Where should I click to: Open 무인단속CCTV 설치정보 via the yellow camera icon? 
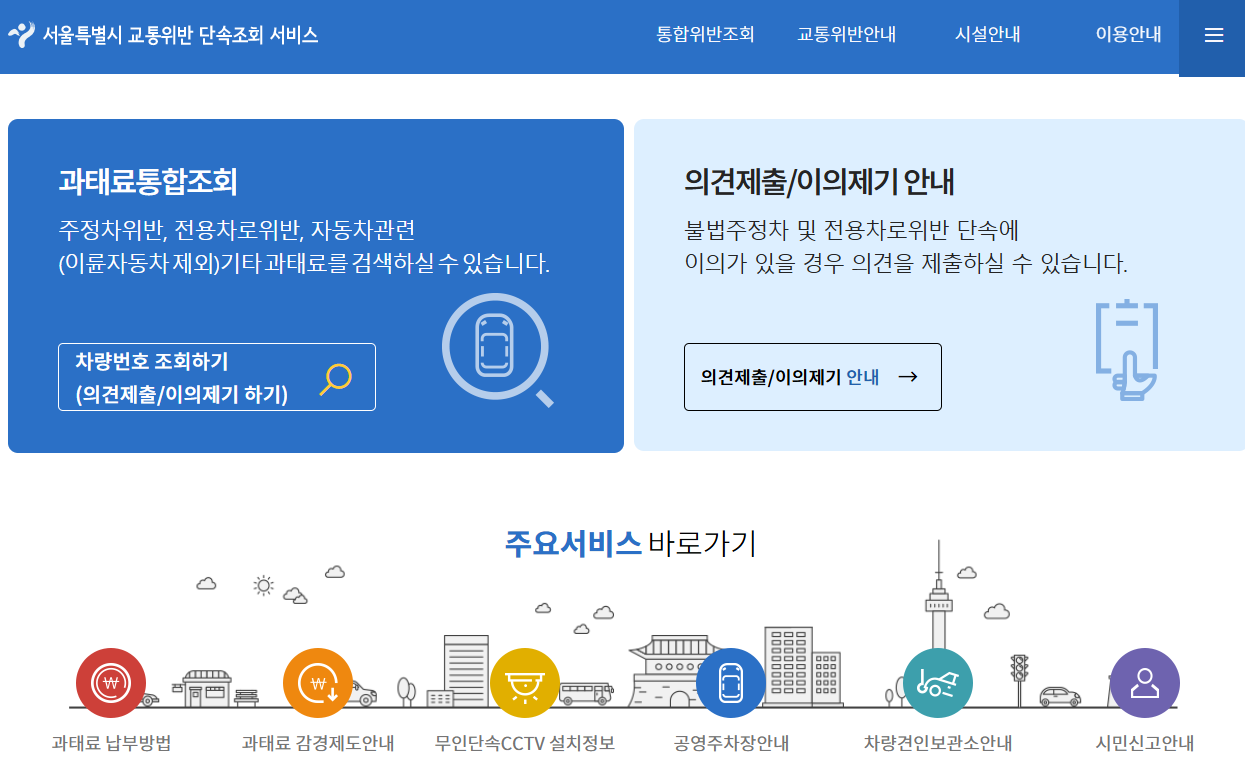click(x=524, y=683)
